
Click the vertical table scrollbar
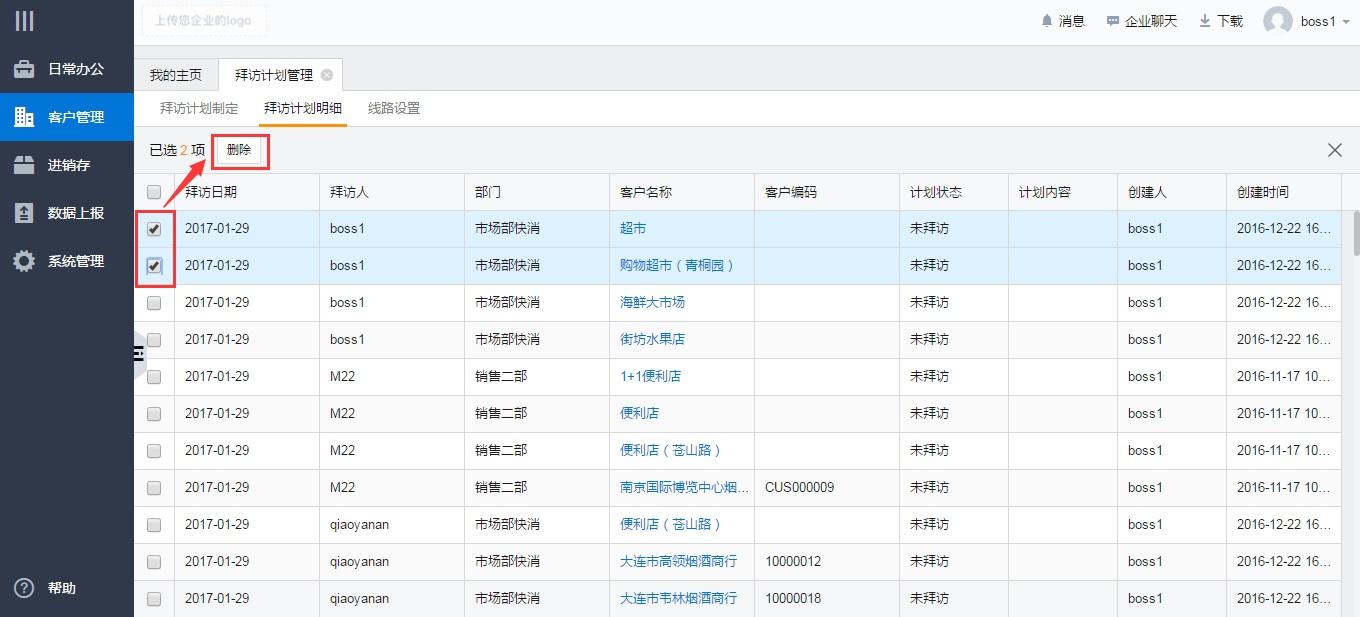[1355, 233]
